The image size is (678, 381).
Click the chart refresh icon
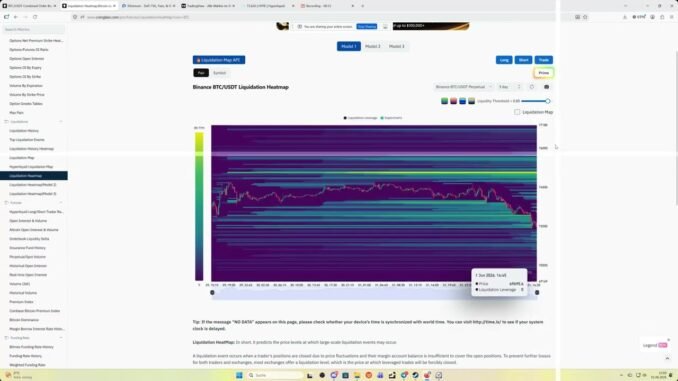(x=532, y=87)
